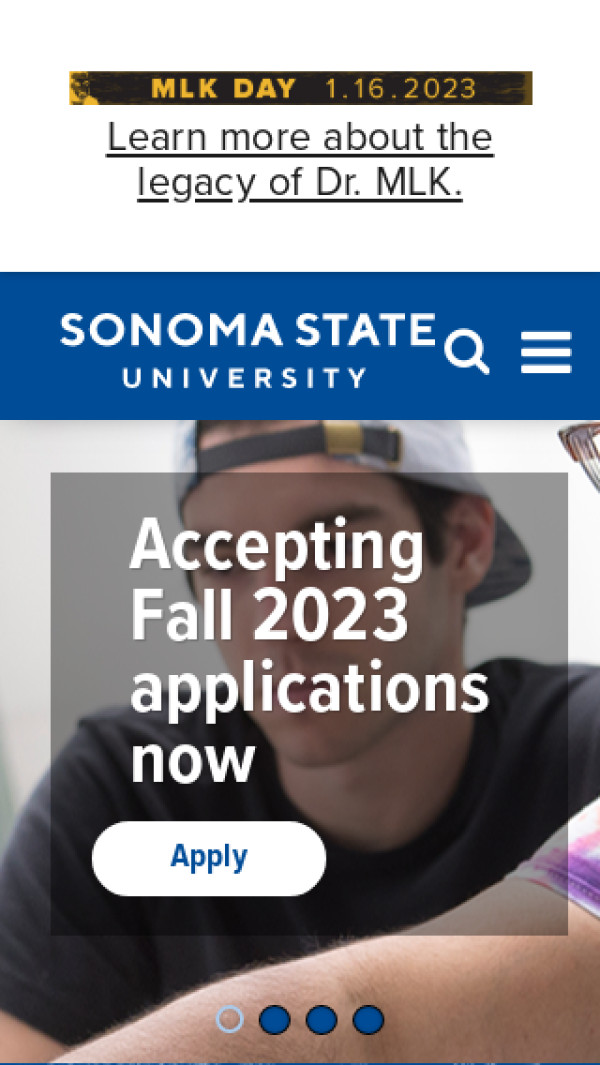Select the first carousel slide dot
Screen dimensions: 600x1065
click(230, 1020)
